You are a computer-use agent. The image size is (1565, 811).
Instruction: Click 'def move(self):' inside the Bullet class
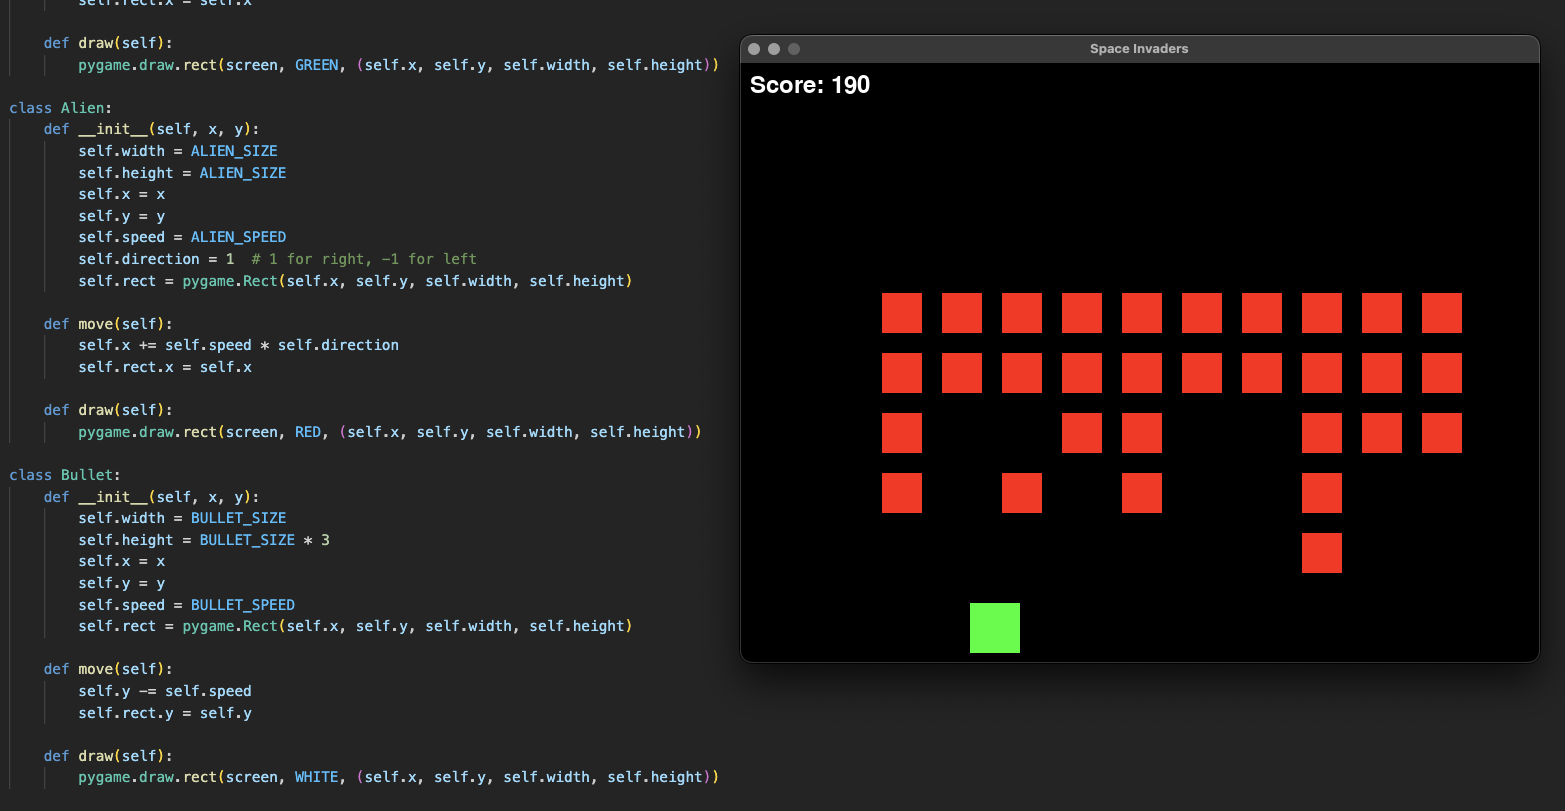pos(108,669)
